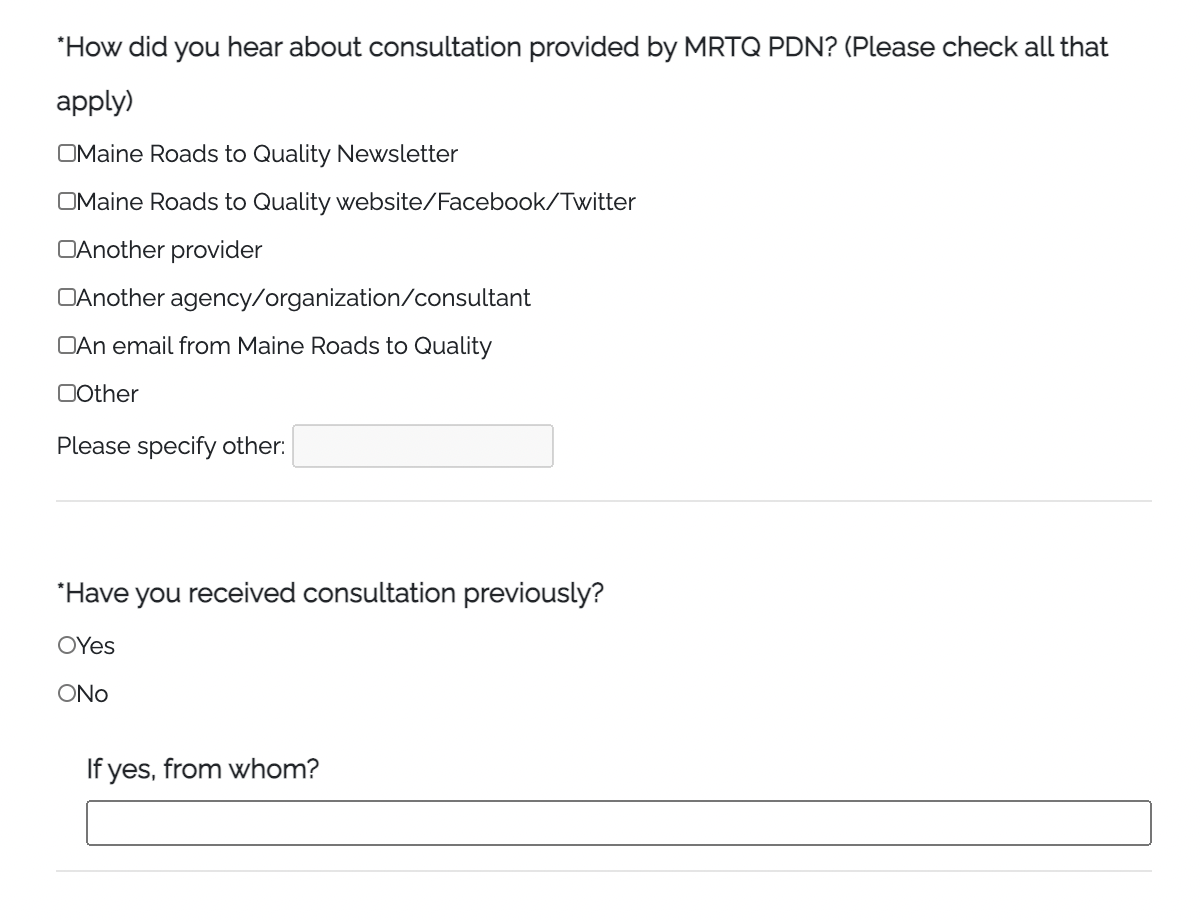
Task: Click the website/Facebook/Twitter option label text
Action: [356, 202]
